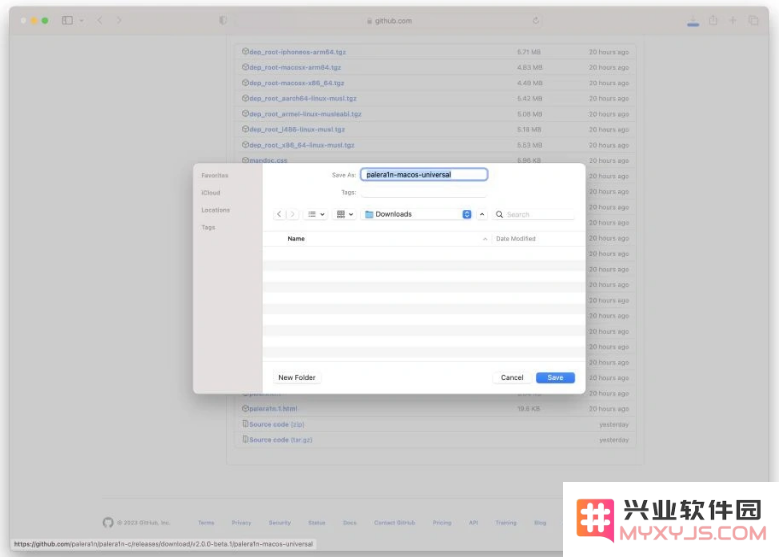Open grid grouping options dropdown
Image resolution: width=779 pixels, height=557 pixels.
(345, 214)
